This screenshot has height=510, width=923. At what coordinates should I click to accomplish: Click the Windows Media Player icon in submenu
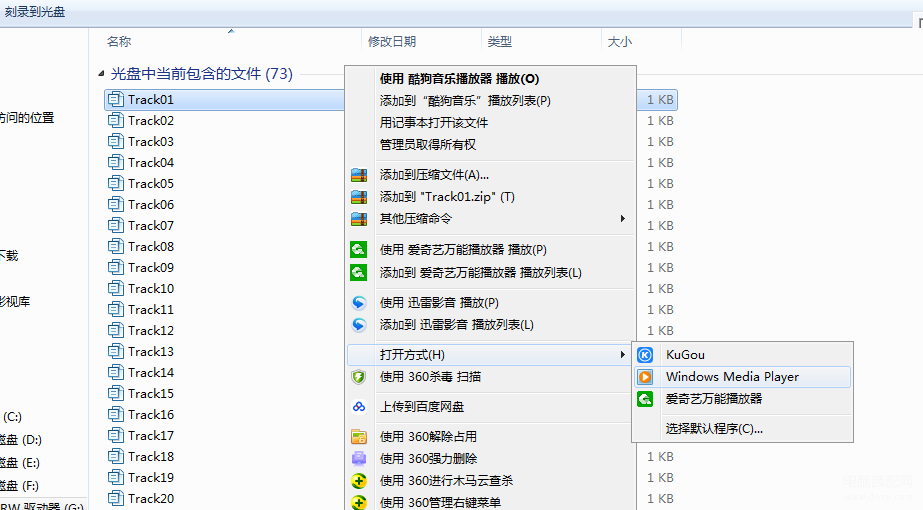[645, 377]
